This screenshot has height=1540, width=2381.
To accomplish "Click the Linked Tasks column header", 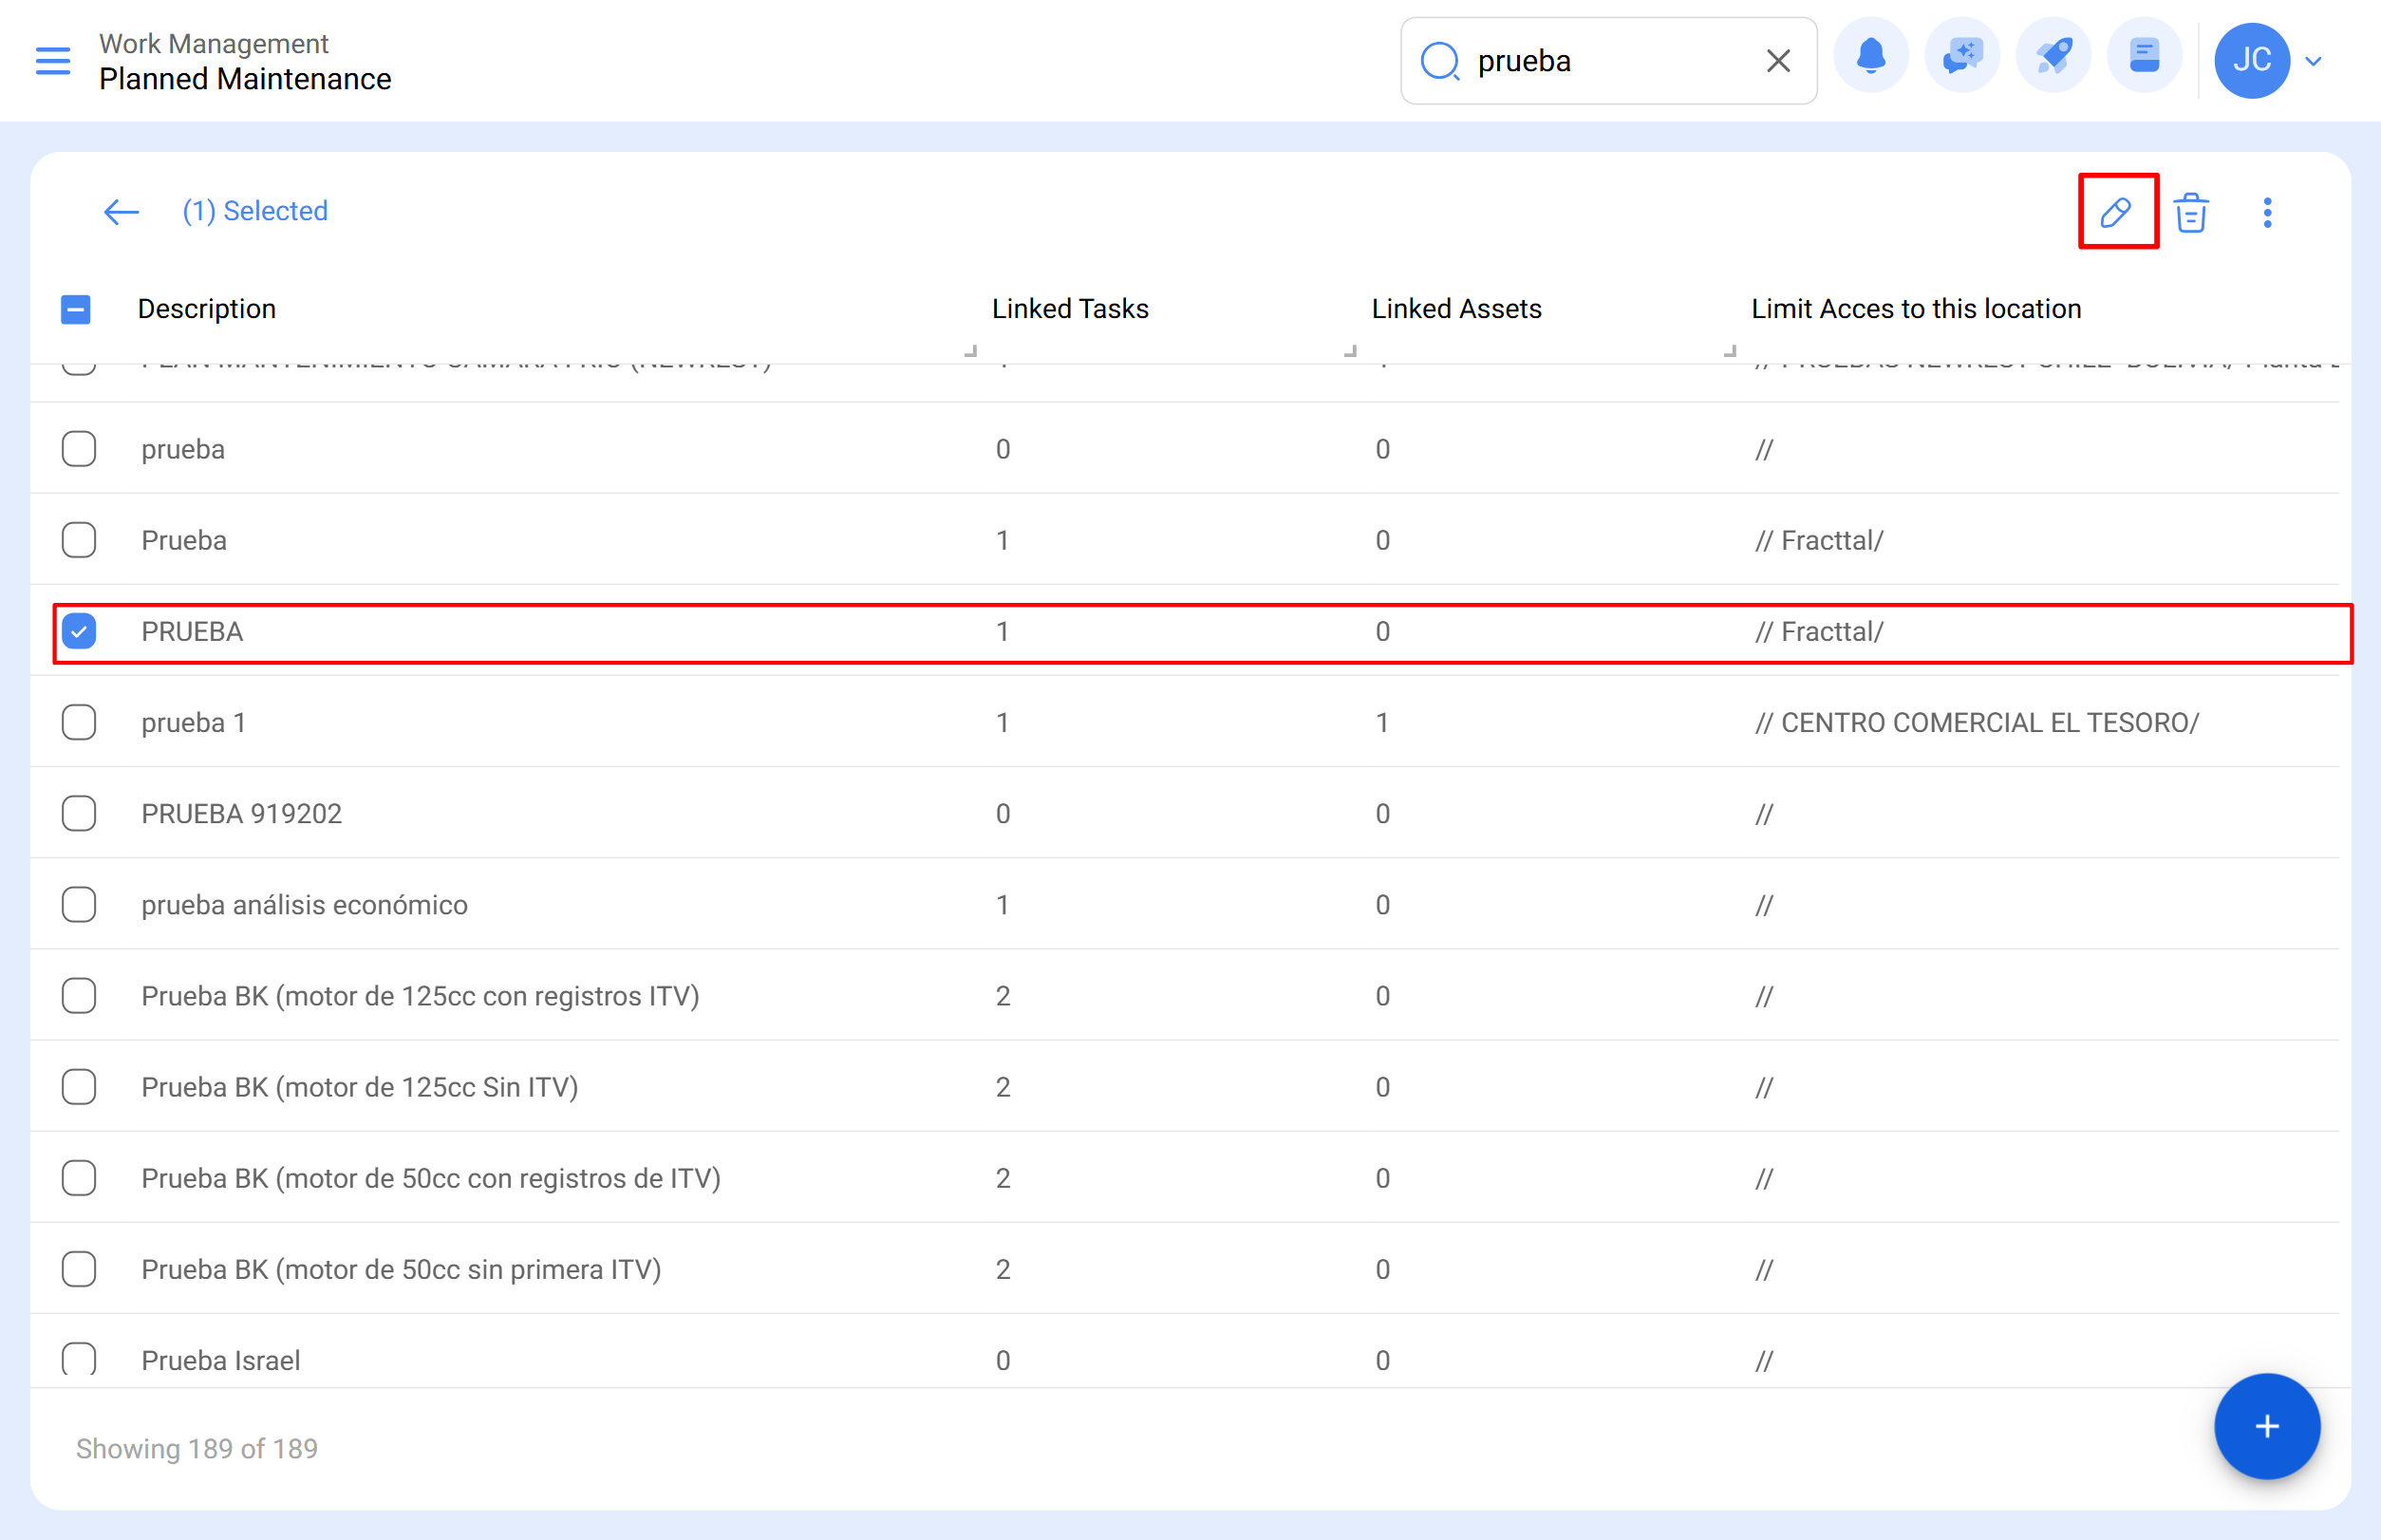I will (x=1069, y=309).
